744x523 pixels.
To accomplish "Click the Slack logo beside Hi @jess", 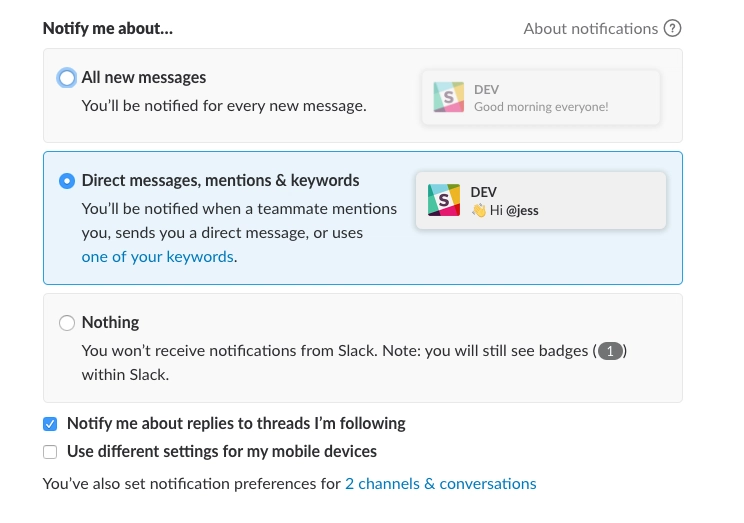I will (x=444, y=200).
